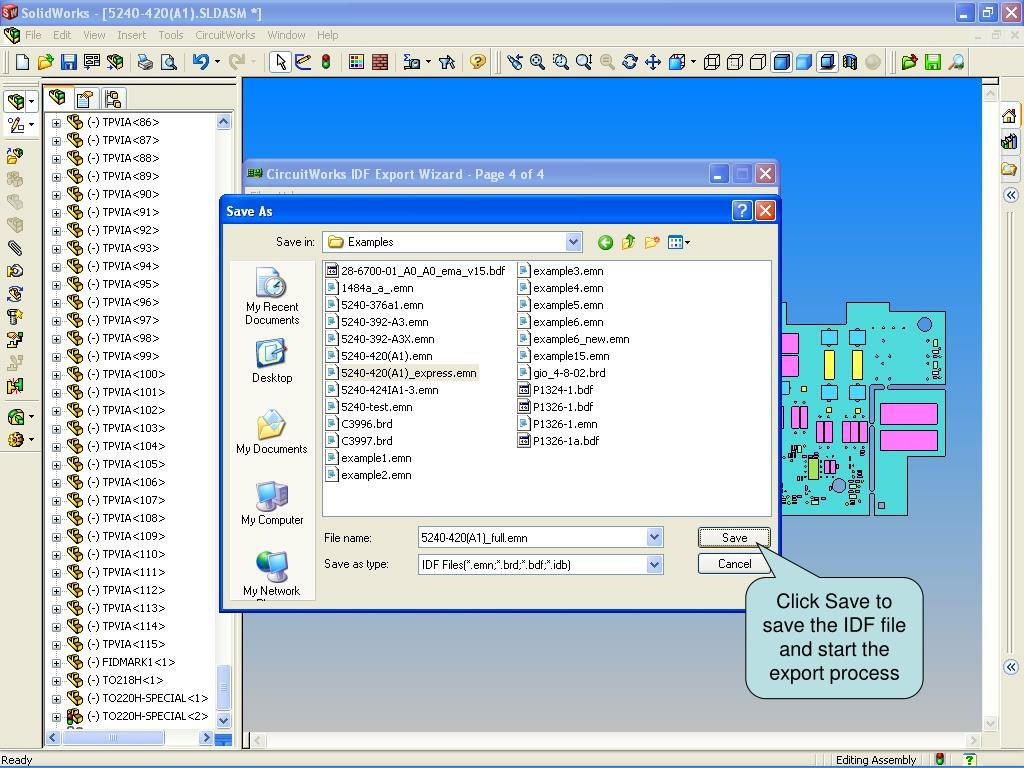Click the File name input field

[533, 537]
